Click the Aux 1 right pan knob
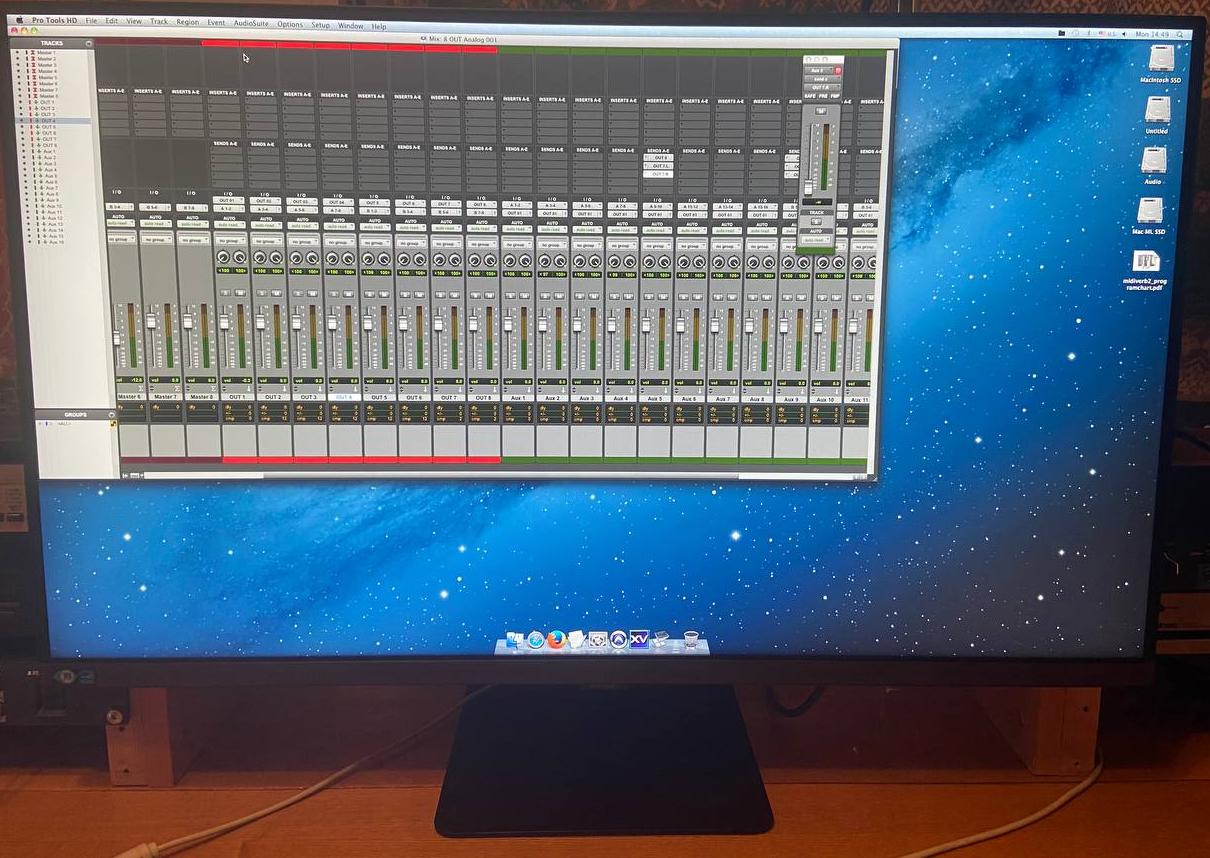This screenshot has width=1210, height=858. pyautogui.click(x=527, y=260)
